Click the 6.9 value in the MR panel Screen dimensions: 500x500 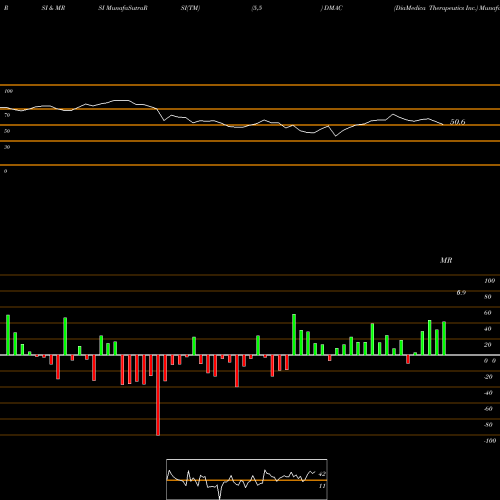[x=461, y=293]
